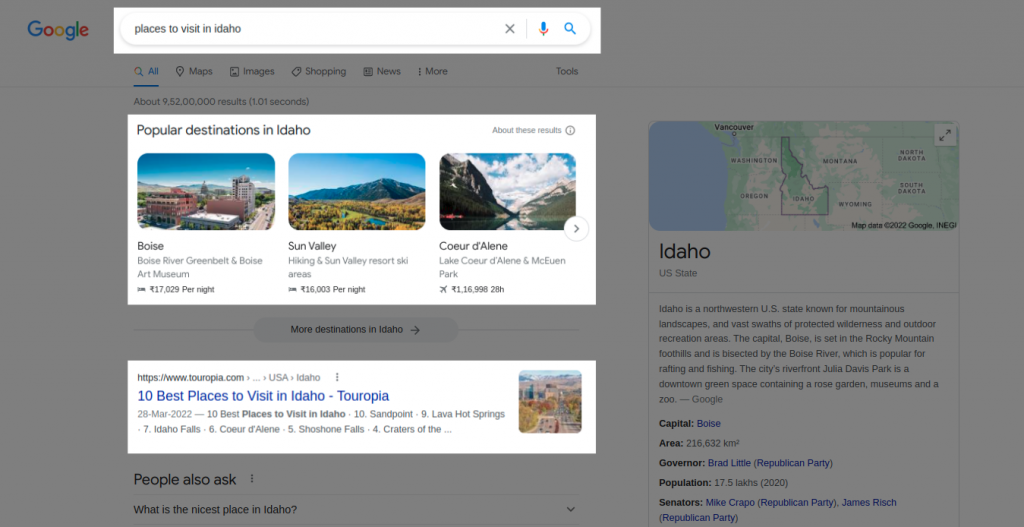This screenshot has height=527, width=1024.
Task: Open the Boise destination photo
Action: coord(206,191)
